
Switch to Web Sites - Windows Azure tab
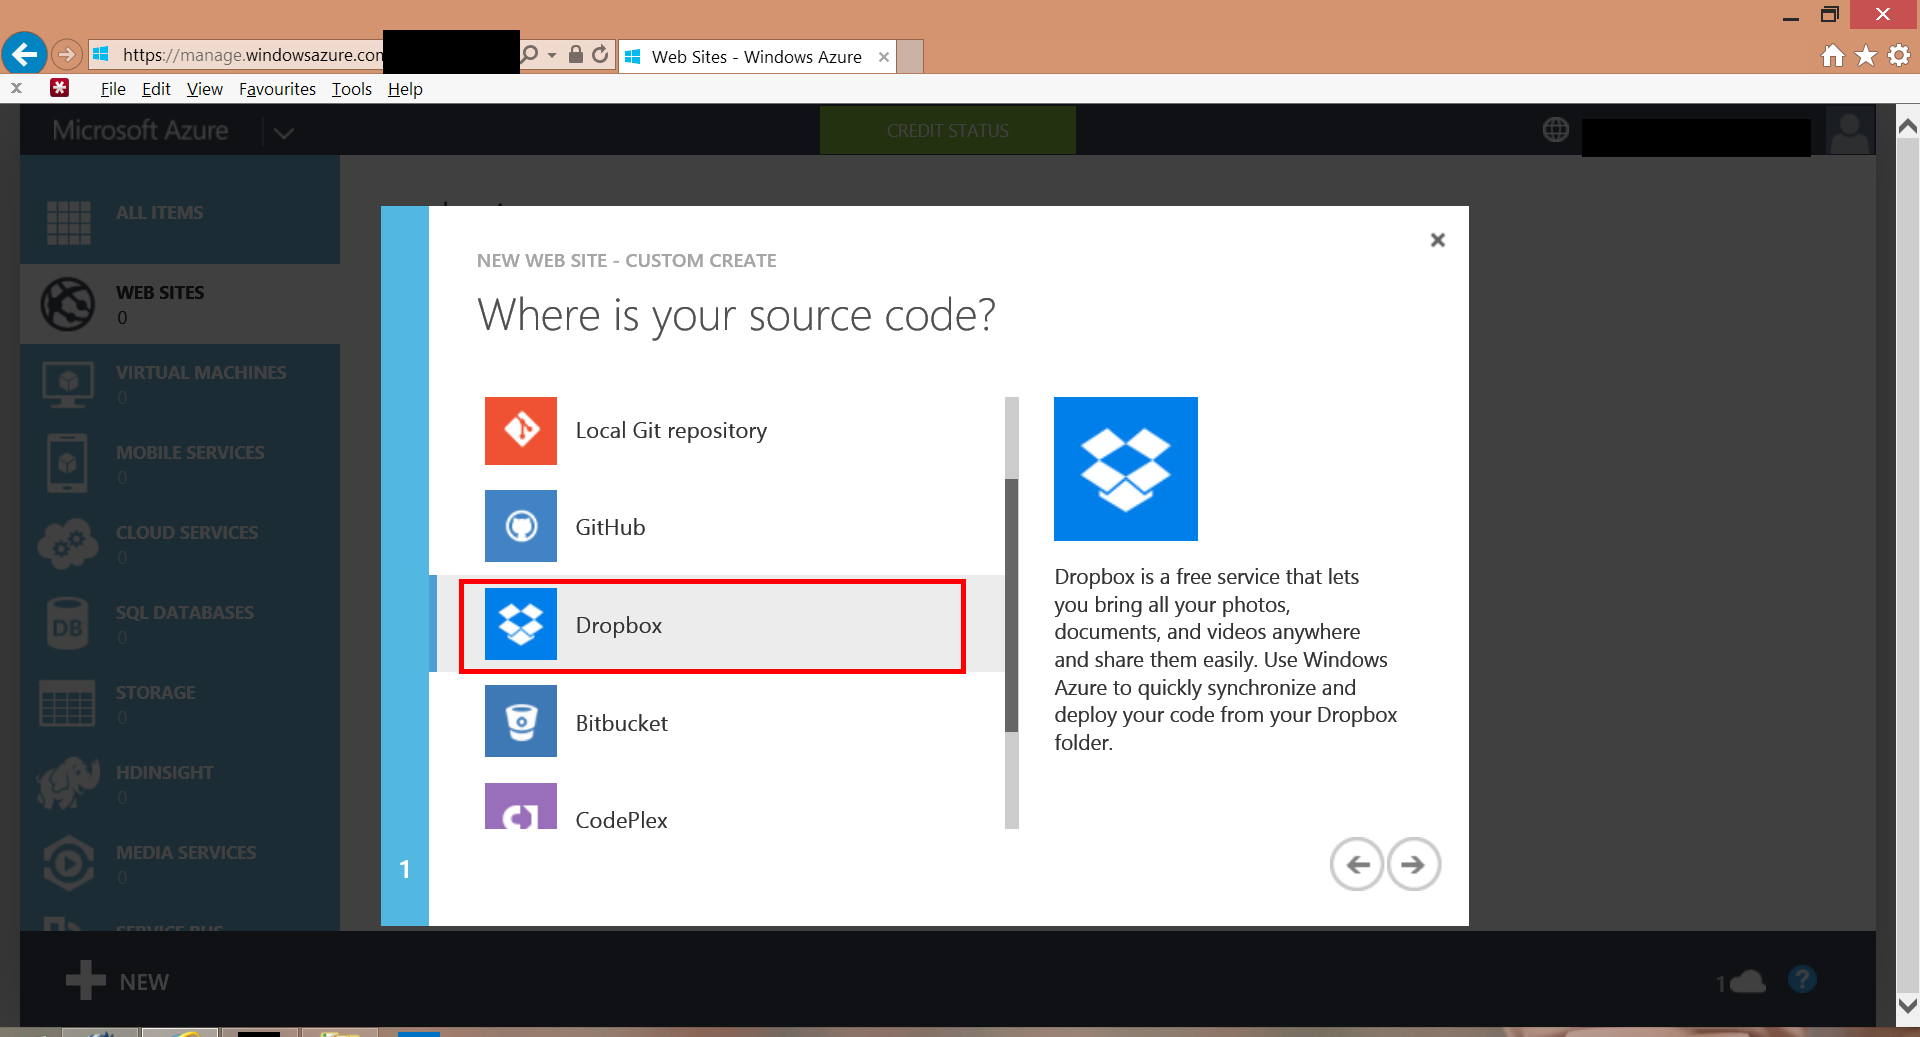756,57
